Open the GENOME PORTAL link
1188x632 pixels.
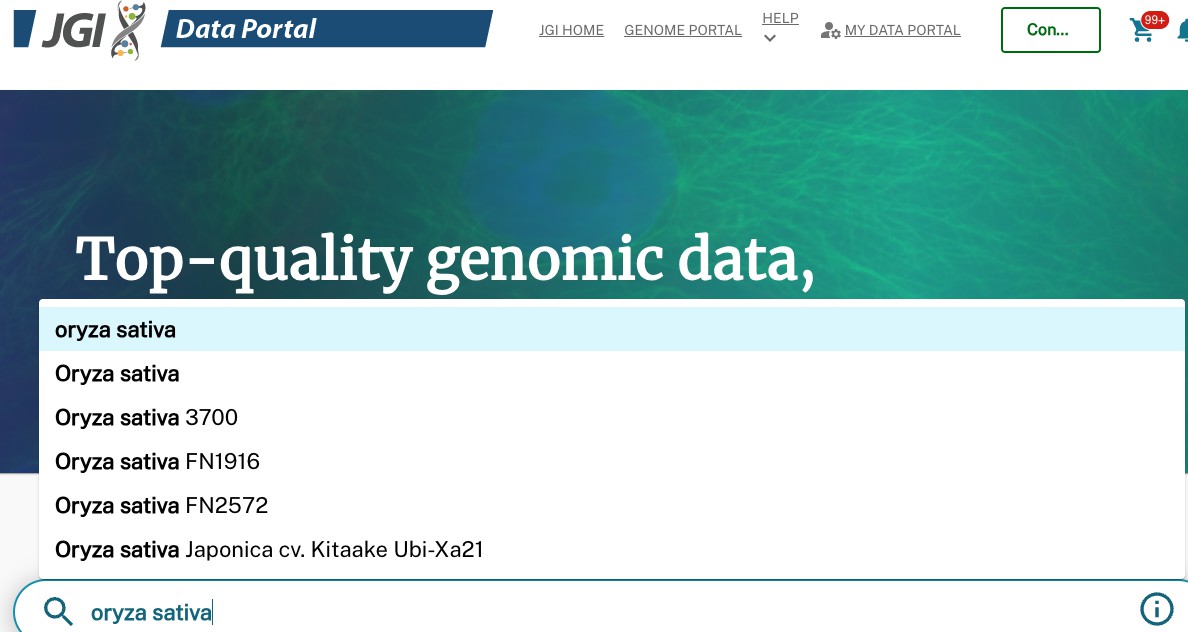683,30
